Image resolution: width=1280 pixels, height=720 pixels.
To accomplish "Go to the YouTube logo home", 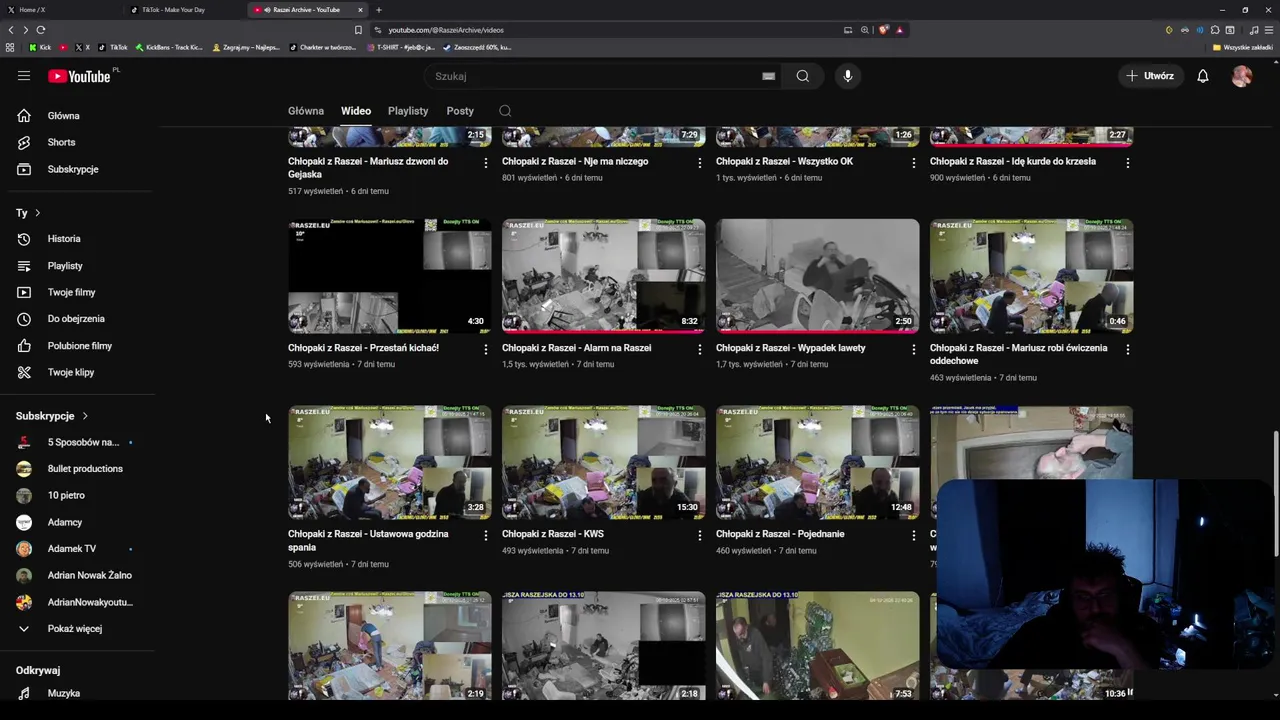I will [79, 76].
